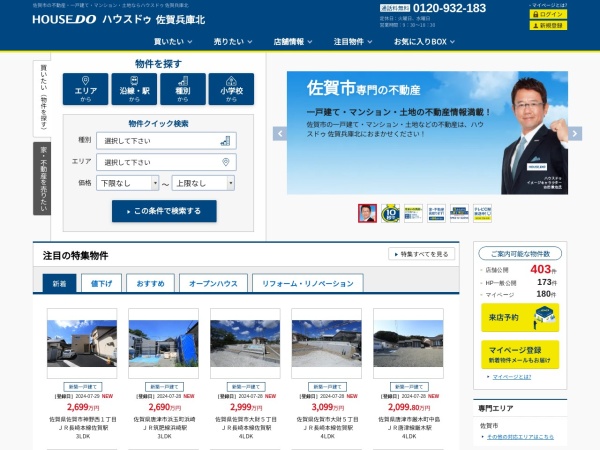Open the 2,099.80万円 property photo
Screen dimensions: 600x450
click(x=408, y=343)
